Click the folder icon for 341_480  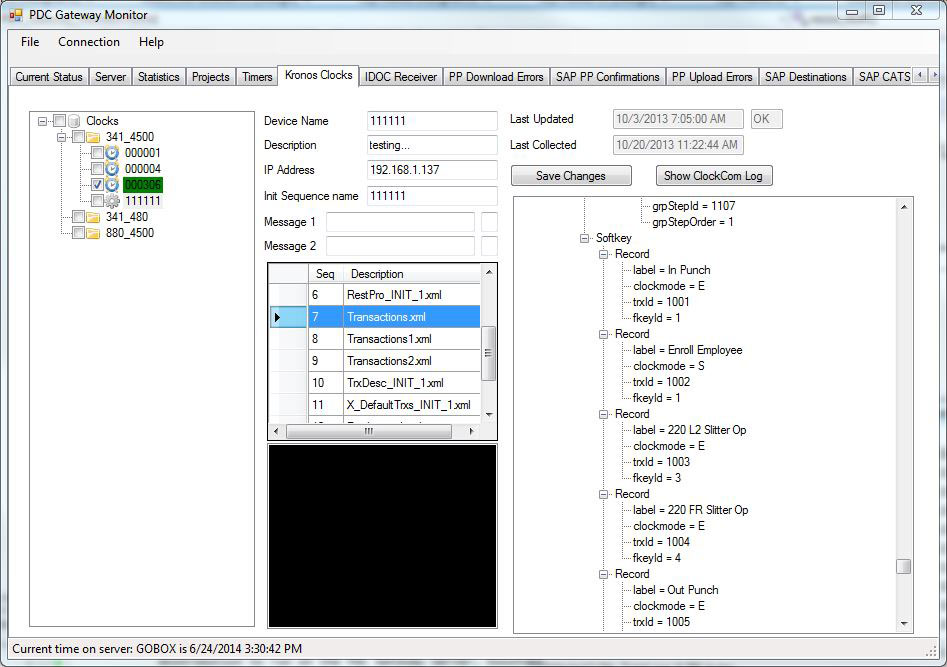[x=93, y=217]
